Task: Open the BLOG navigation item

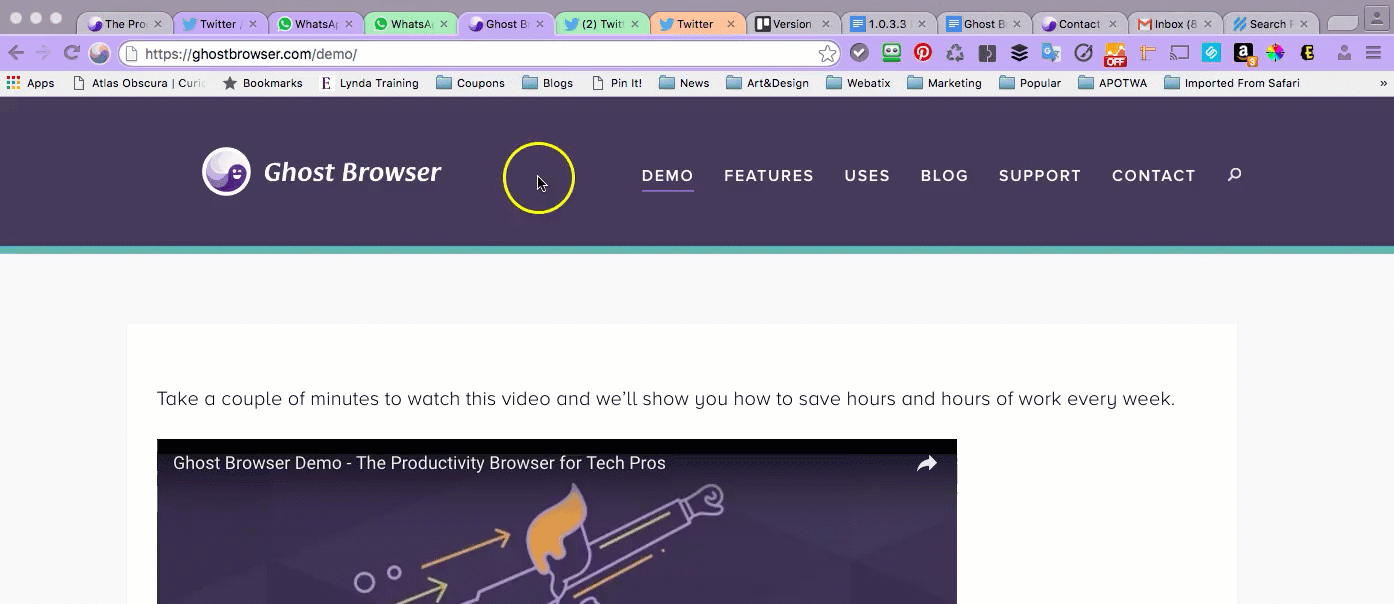Action: [944, 176]
